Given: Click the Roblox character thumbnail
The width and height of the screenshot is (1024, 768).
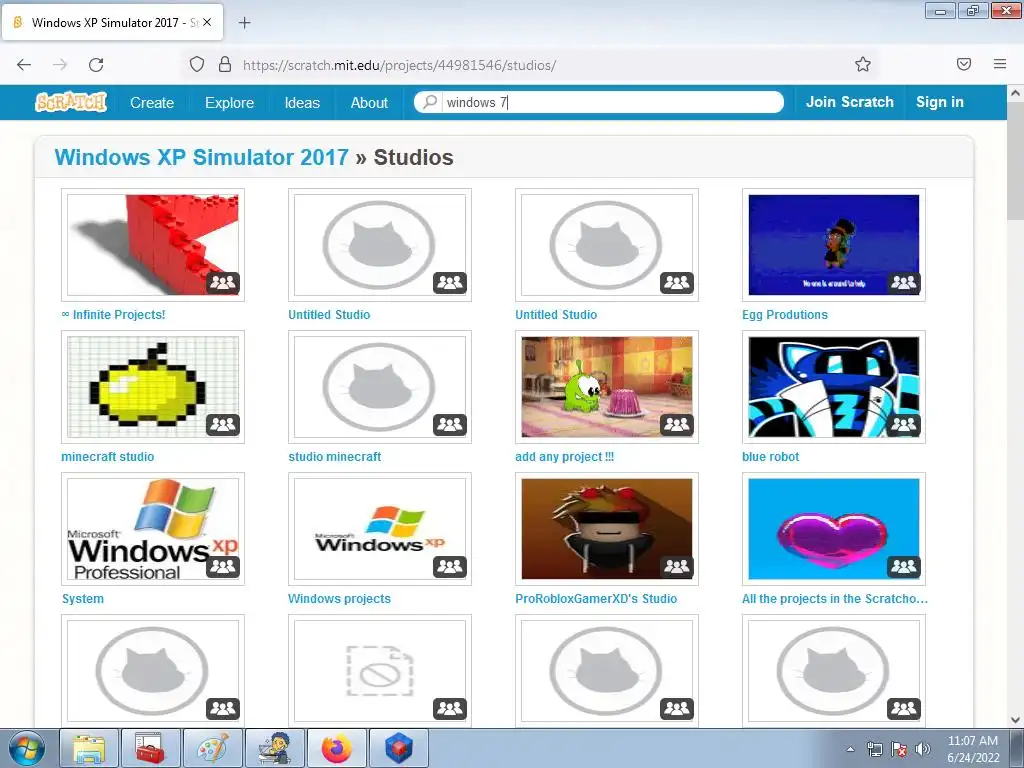Looking at the screenshot, I should click(607, 529).
